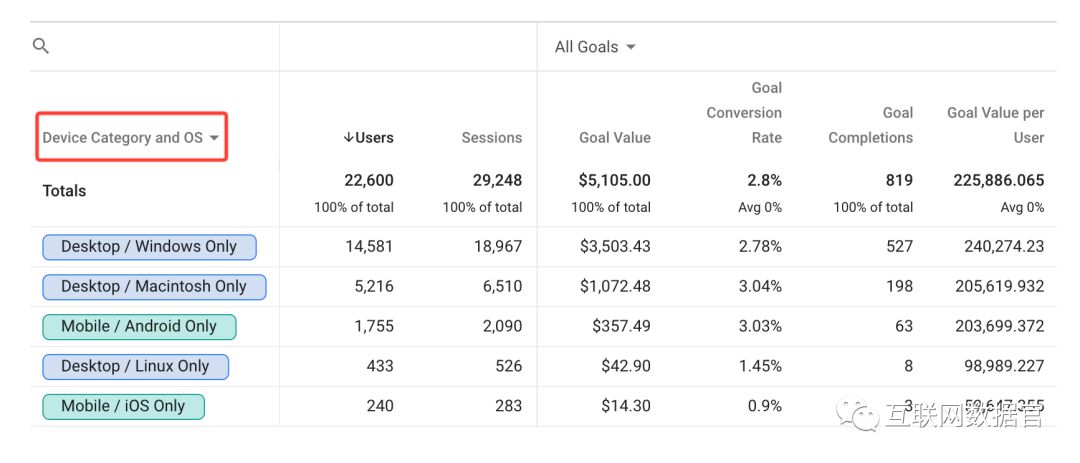The width and height of the screenshot is (1080, 463).
Task: Select the Desktop / Macintosh Only segment
Action: click(x=154, y=287)
